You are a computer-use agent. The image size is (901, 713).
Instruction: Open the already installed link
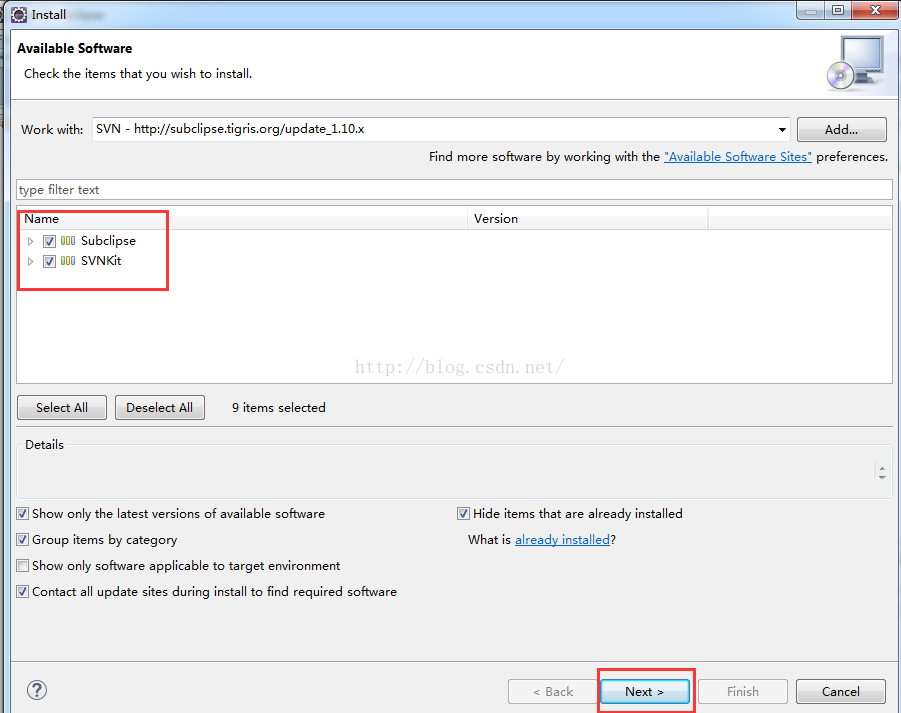(x=562, y=539)
